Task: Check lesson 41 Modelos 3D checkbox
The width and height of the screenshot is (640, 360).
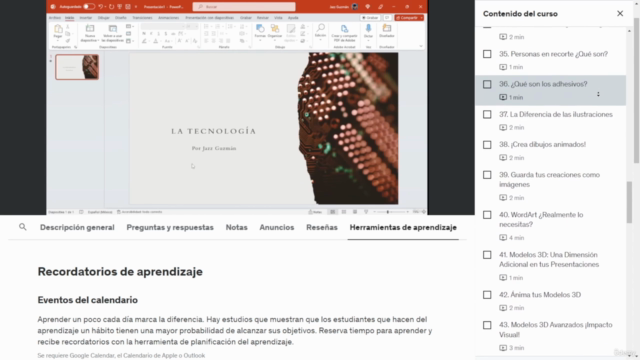Action: click(x=487, y=255)
